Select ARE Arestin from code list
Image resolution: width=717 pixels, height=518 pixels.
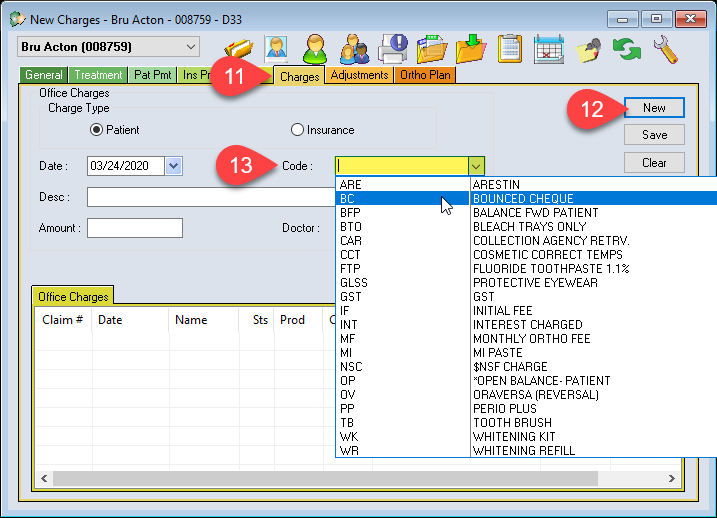(526, 185)
